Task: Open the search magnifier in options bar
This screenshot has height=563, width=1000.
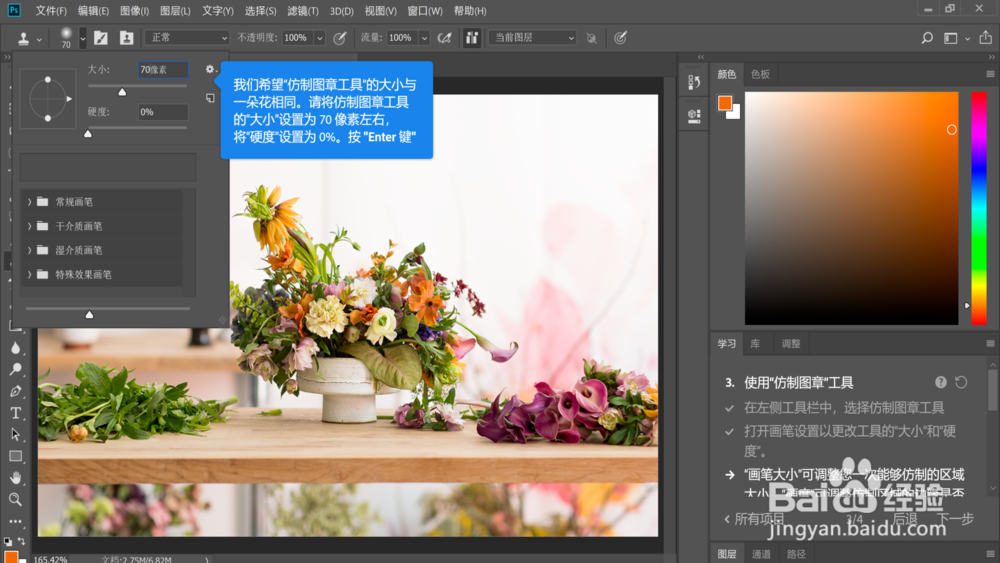Action: click(927, 38)
